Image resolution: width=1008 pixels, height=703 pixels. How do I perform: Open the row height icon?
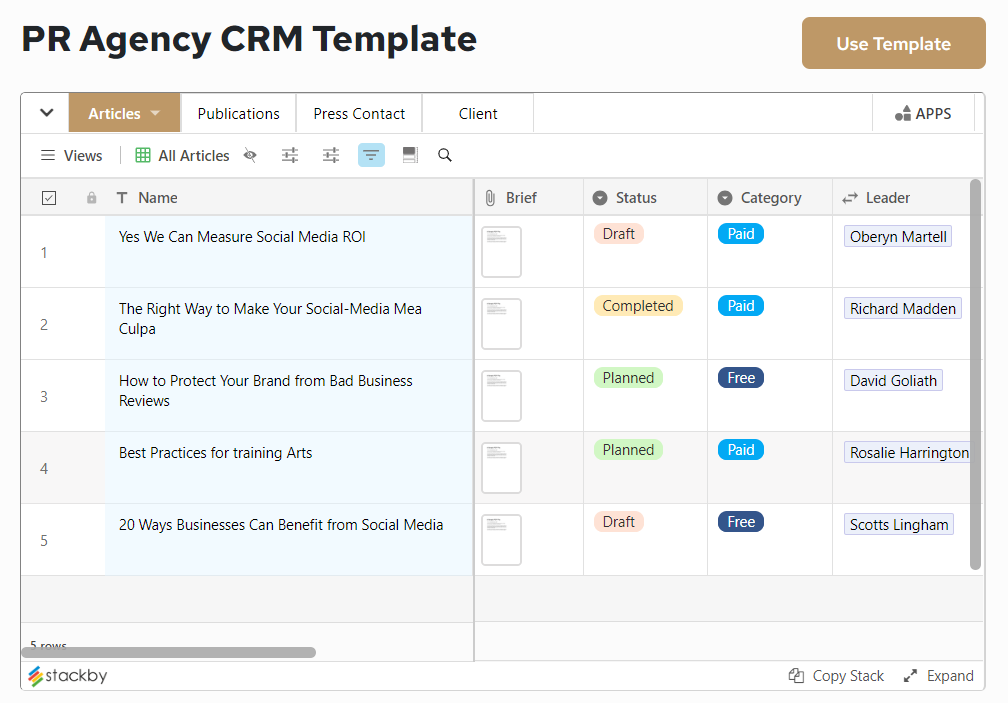410,155
